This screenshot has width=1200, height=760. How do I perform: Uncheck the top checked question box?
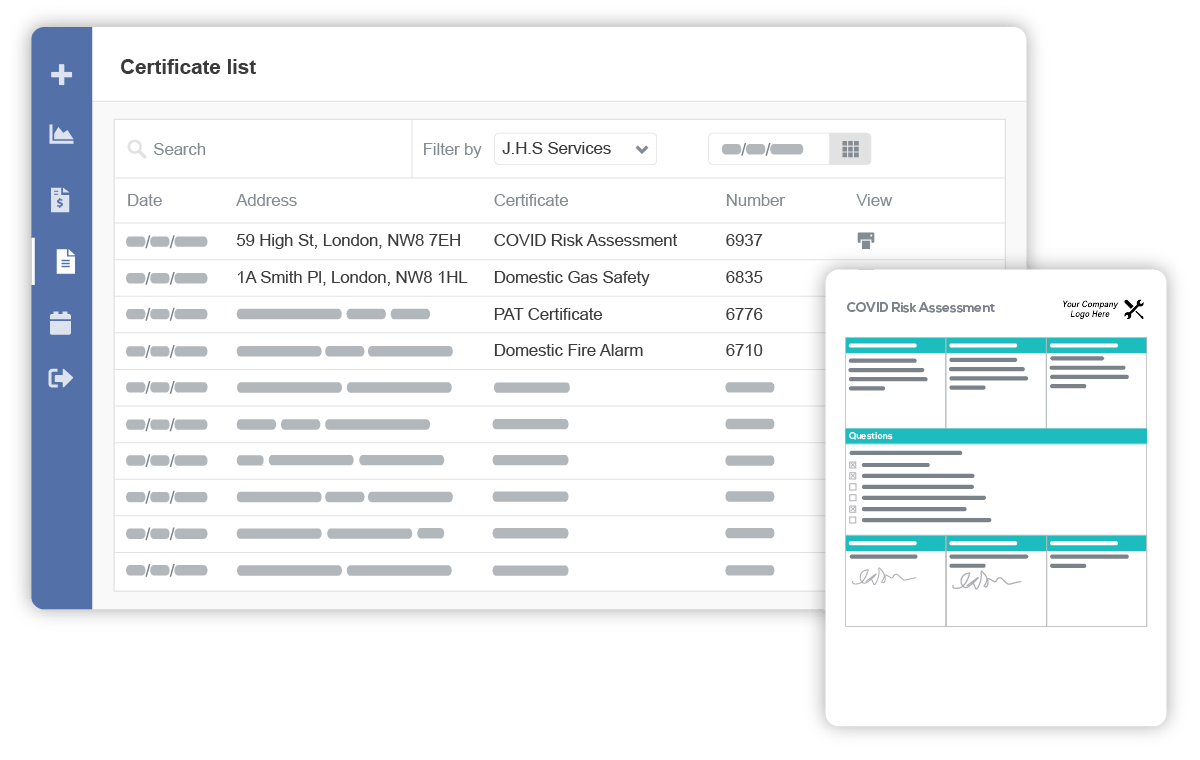852,465
